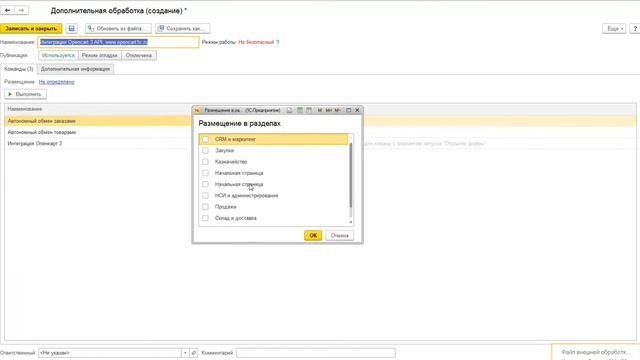This screenshot has height=360, width=640.
Task: Tick the Склад и доставка checkbox
Action: coord(205,218)
